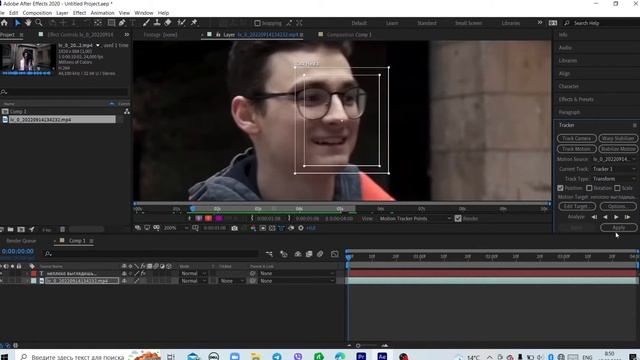640x360 pixels.
Task: Select the mp4 footage item in Project panel
Action: 58,120
